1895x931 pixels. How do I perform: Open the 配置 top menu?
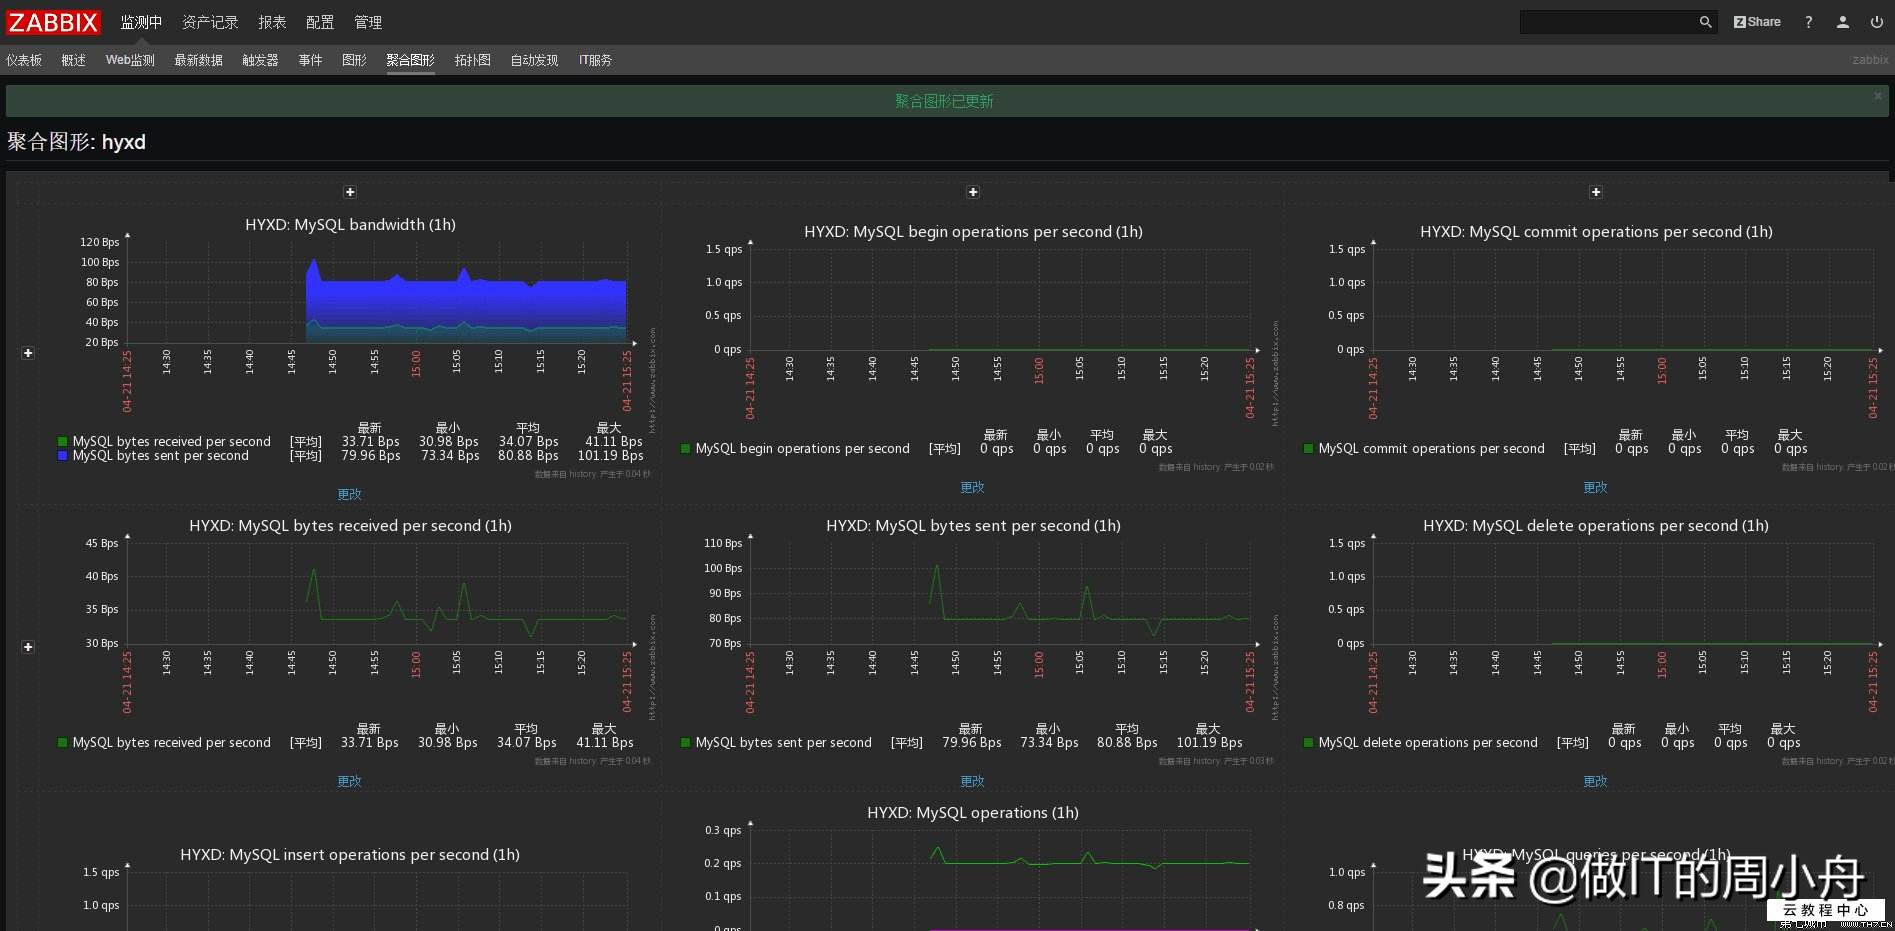coord(320,22)
